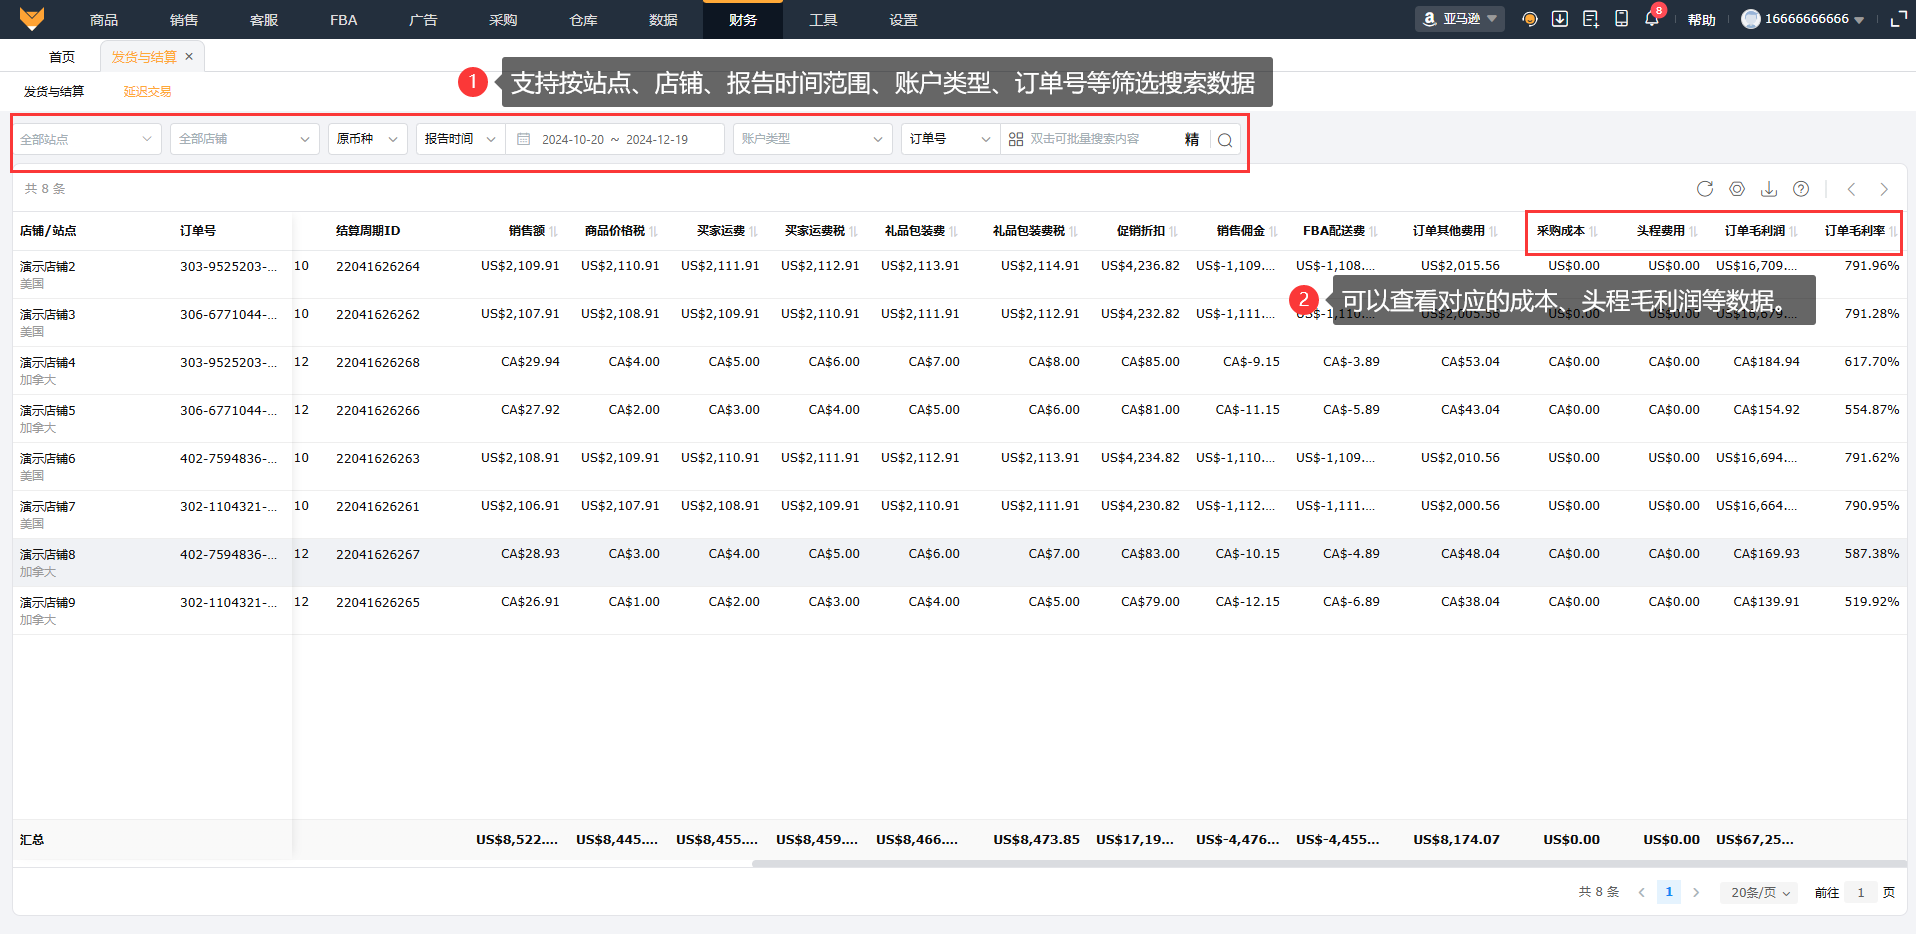This screenshot has width=1916, height=934.
Task: Click the table export download icon
Action: [x=1769, y=189]
